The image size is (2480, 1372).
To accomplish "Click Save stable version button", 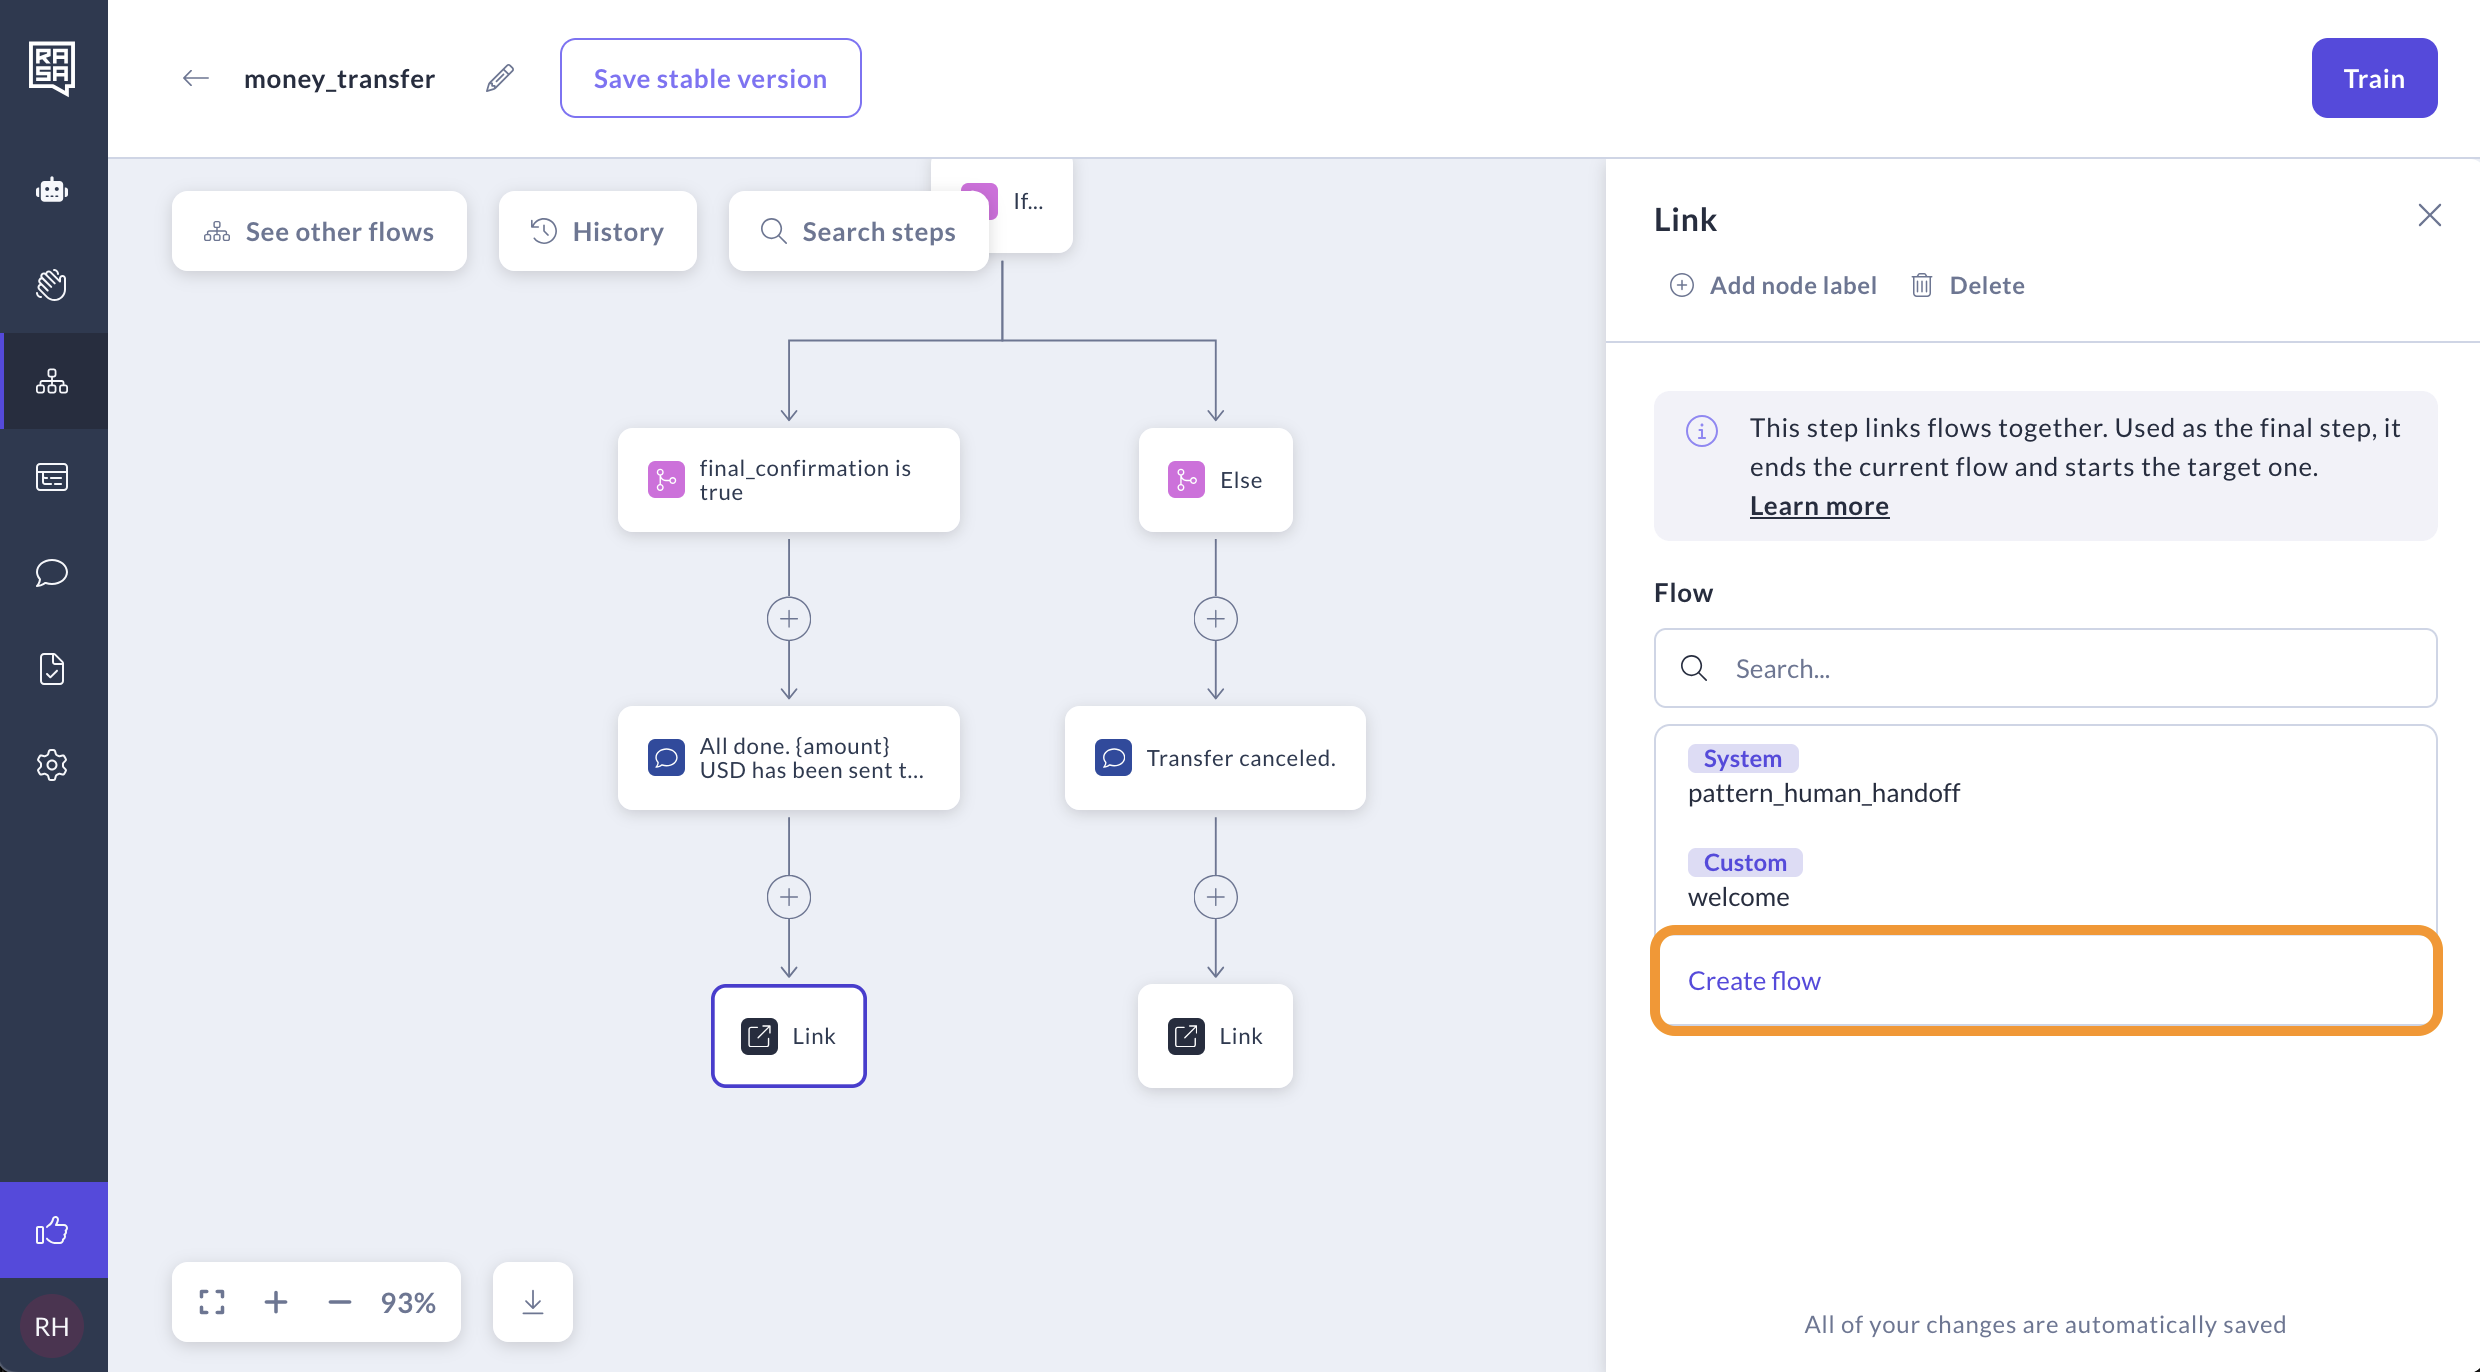I will [x=710, y=78].
